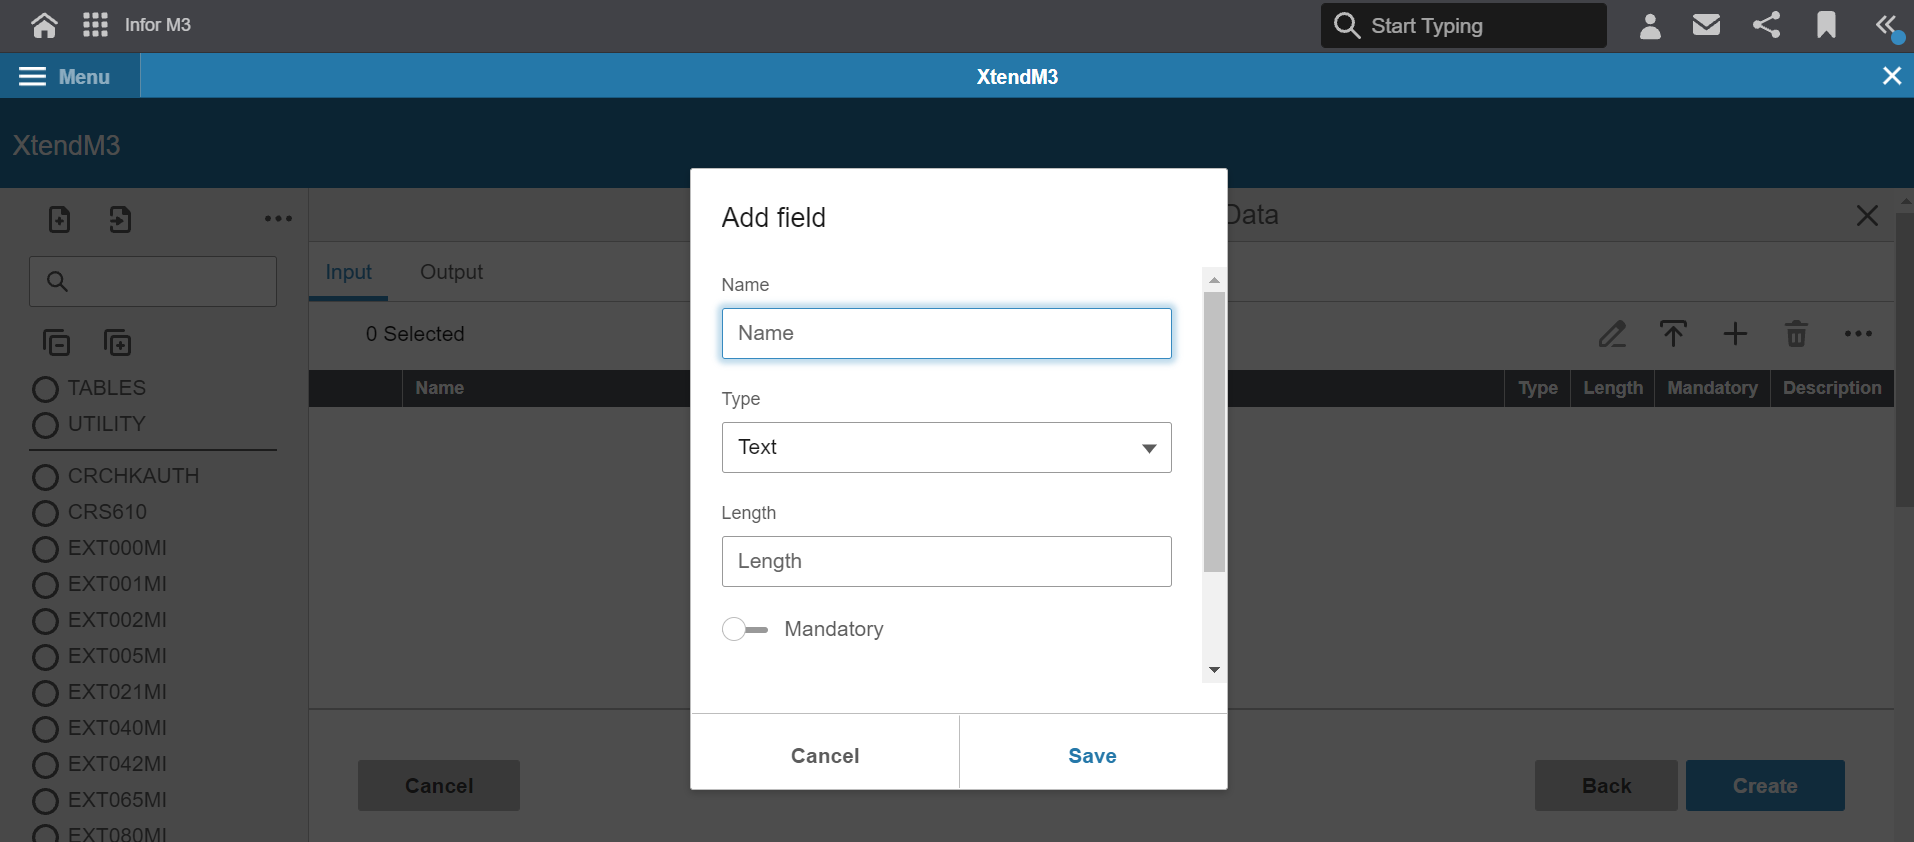The width and height of the screenshot is (1914, 842).
Task: Click the collapse all icon in sidebar
Action: (57, 343)
